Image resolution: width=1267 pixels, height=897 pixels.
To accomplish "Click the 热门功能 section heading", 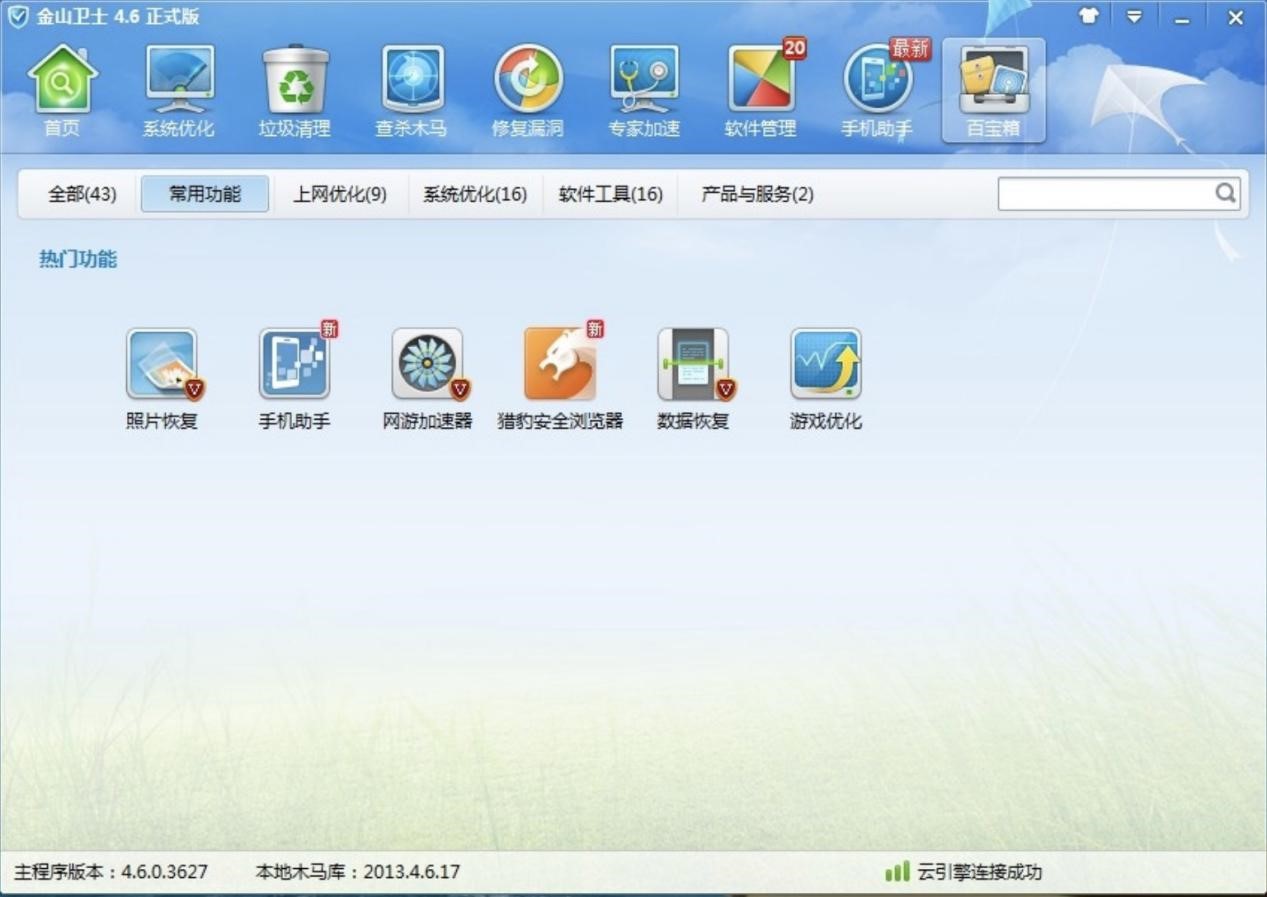I will point(78,260).
